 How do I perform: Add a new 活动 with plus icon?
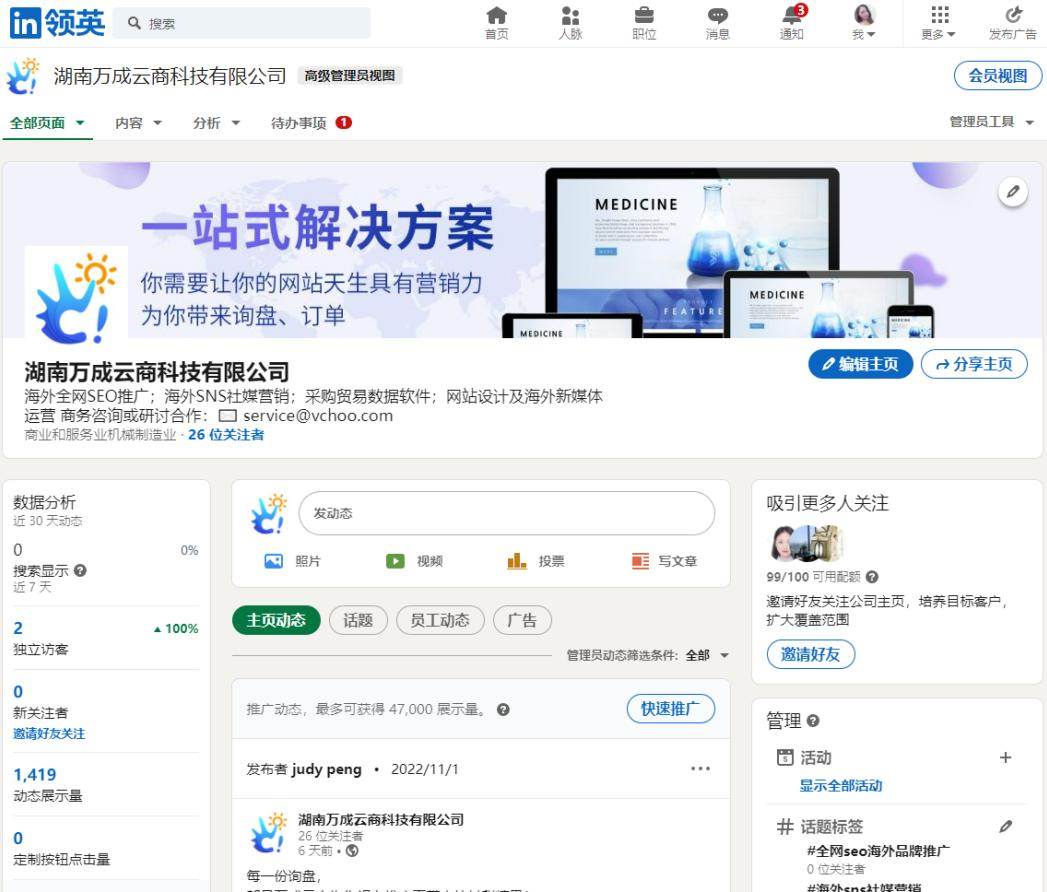coord(1005,758)
